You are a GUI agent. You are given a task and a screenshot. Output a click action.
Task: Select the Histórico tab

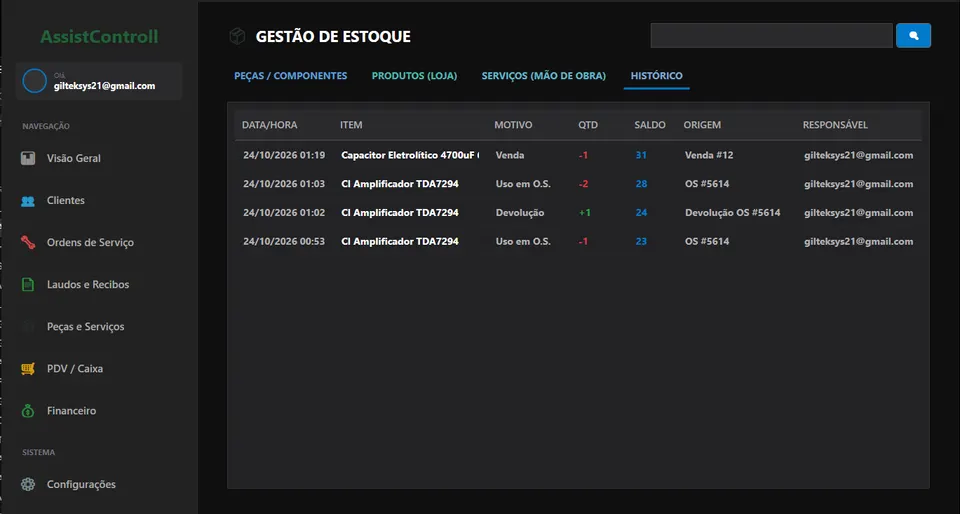click(x=656, y=76)
